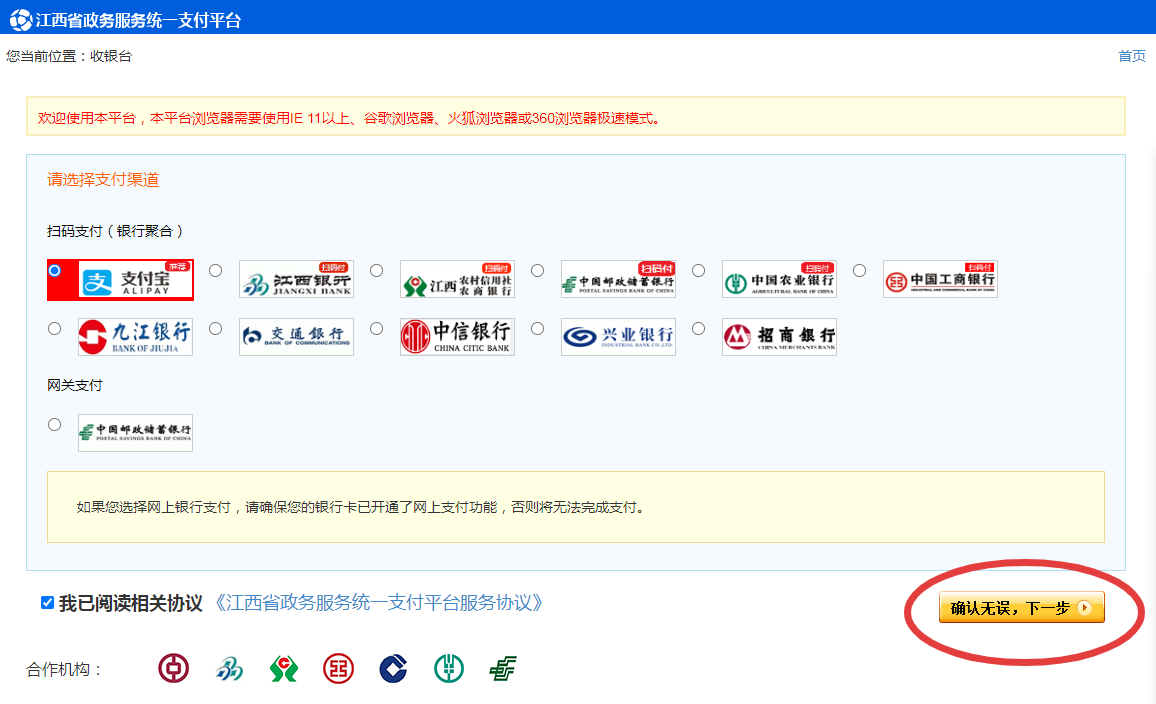1156x704 pixels.
Task: Click ICBC partner icon at bottom
Action: pyautogui.click(x=338, y=669)
